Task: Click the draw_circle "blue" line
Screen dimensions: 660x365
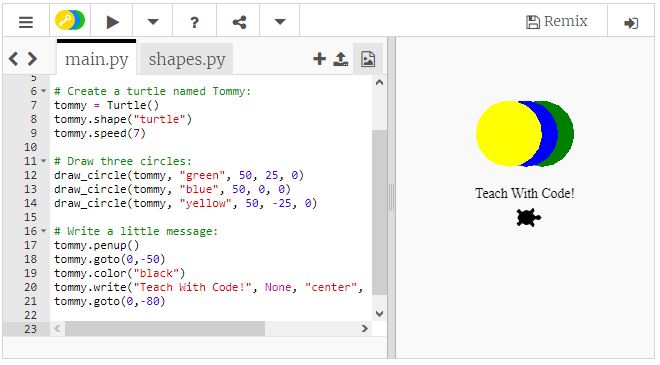Action: tap(172, 189)
